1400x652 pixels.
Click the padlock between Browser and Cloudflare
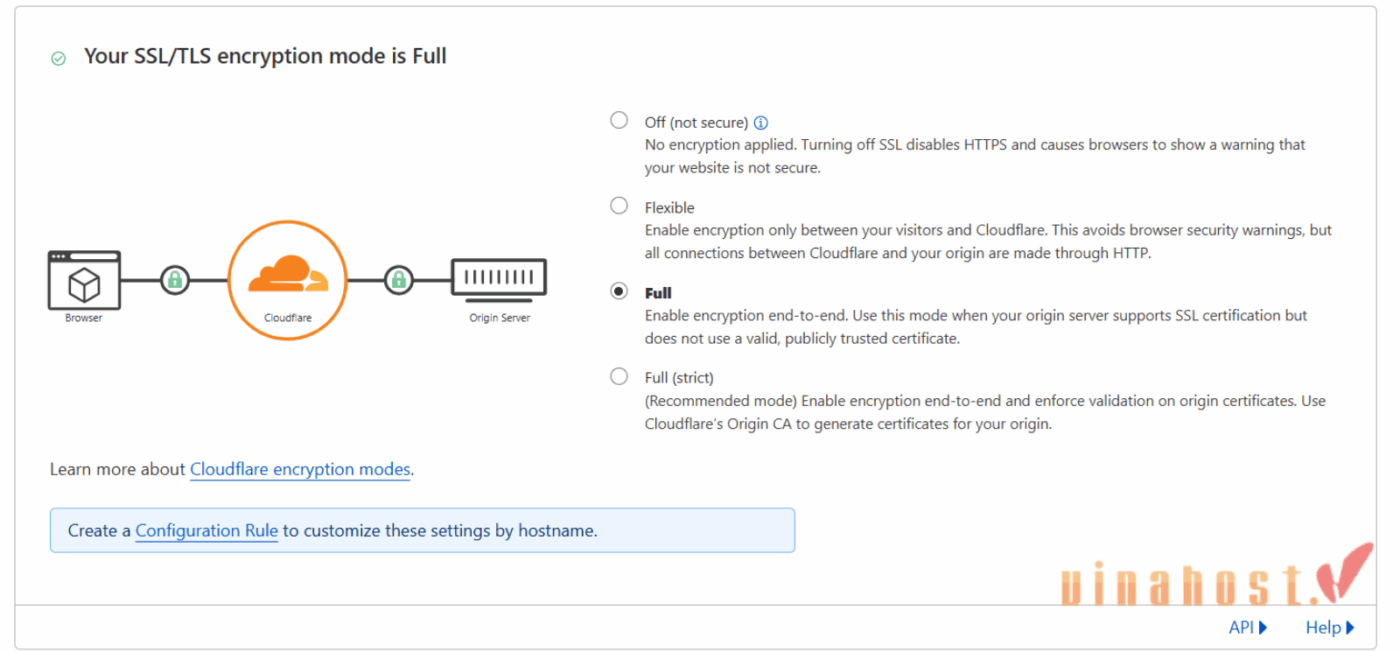(174, 281)
